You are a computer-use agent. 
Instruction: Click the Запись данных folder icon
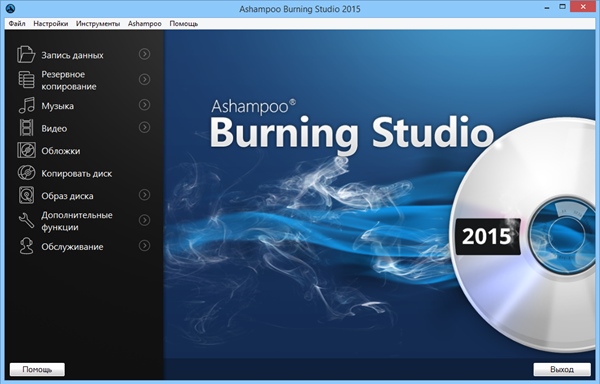click(x=26, y=54)
